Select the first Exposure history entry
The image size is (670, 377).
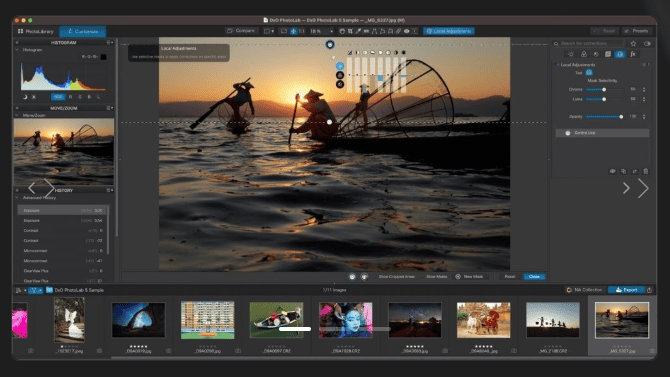62,210
